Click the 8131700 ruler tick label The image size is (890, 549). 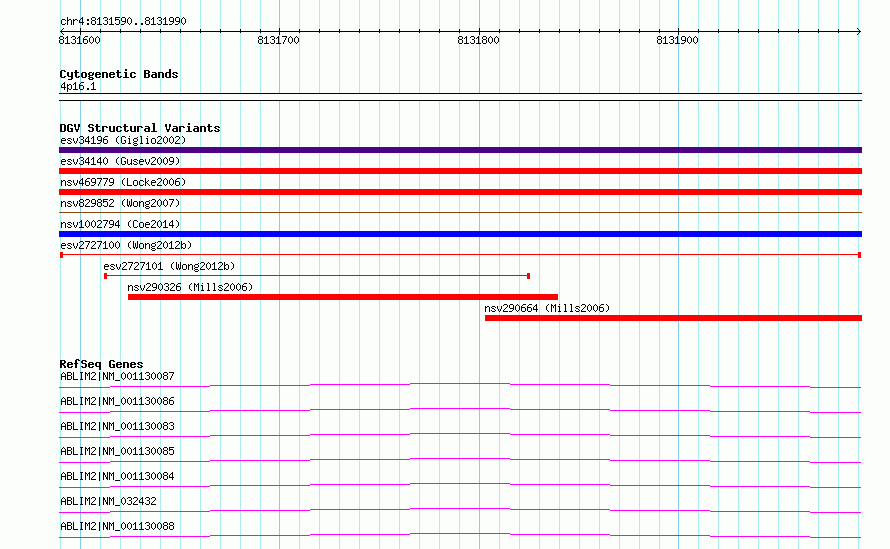278,40
